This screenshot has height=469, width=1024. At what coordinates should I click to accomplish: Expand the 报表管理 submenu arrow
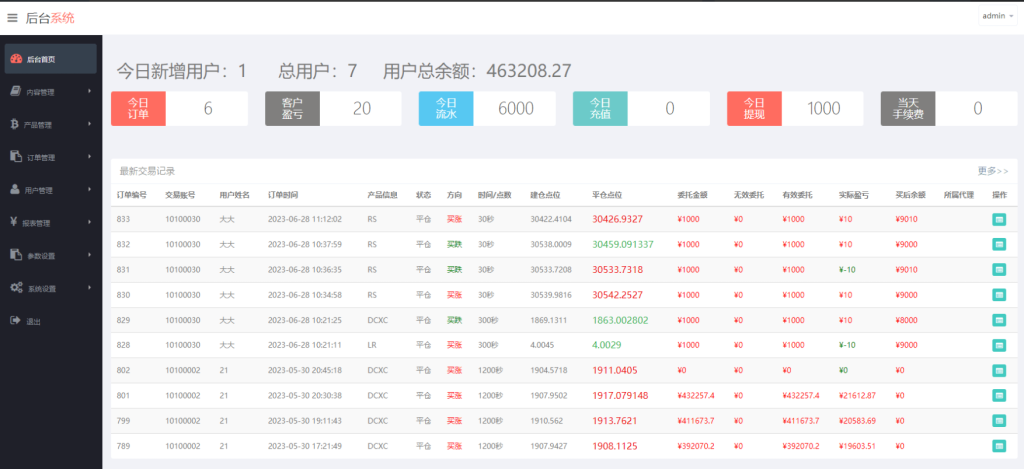[89, 222]
